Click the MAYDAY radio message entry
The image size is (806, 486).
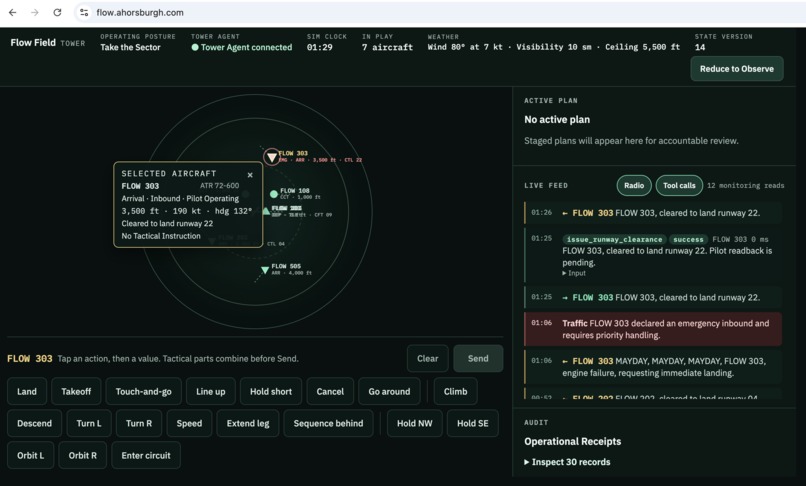[x=653, y=367]
